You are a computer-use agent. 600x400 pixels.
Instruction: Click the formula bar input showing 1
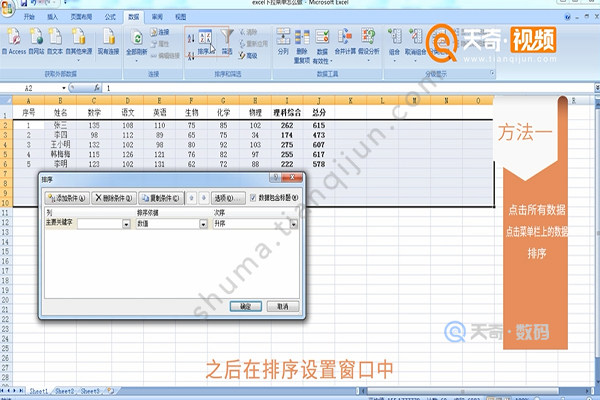(x=348, y=88)
